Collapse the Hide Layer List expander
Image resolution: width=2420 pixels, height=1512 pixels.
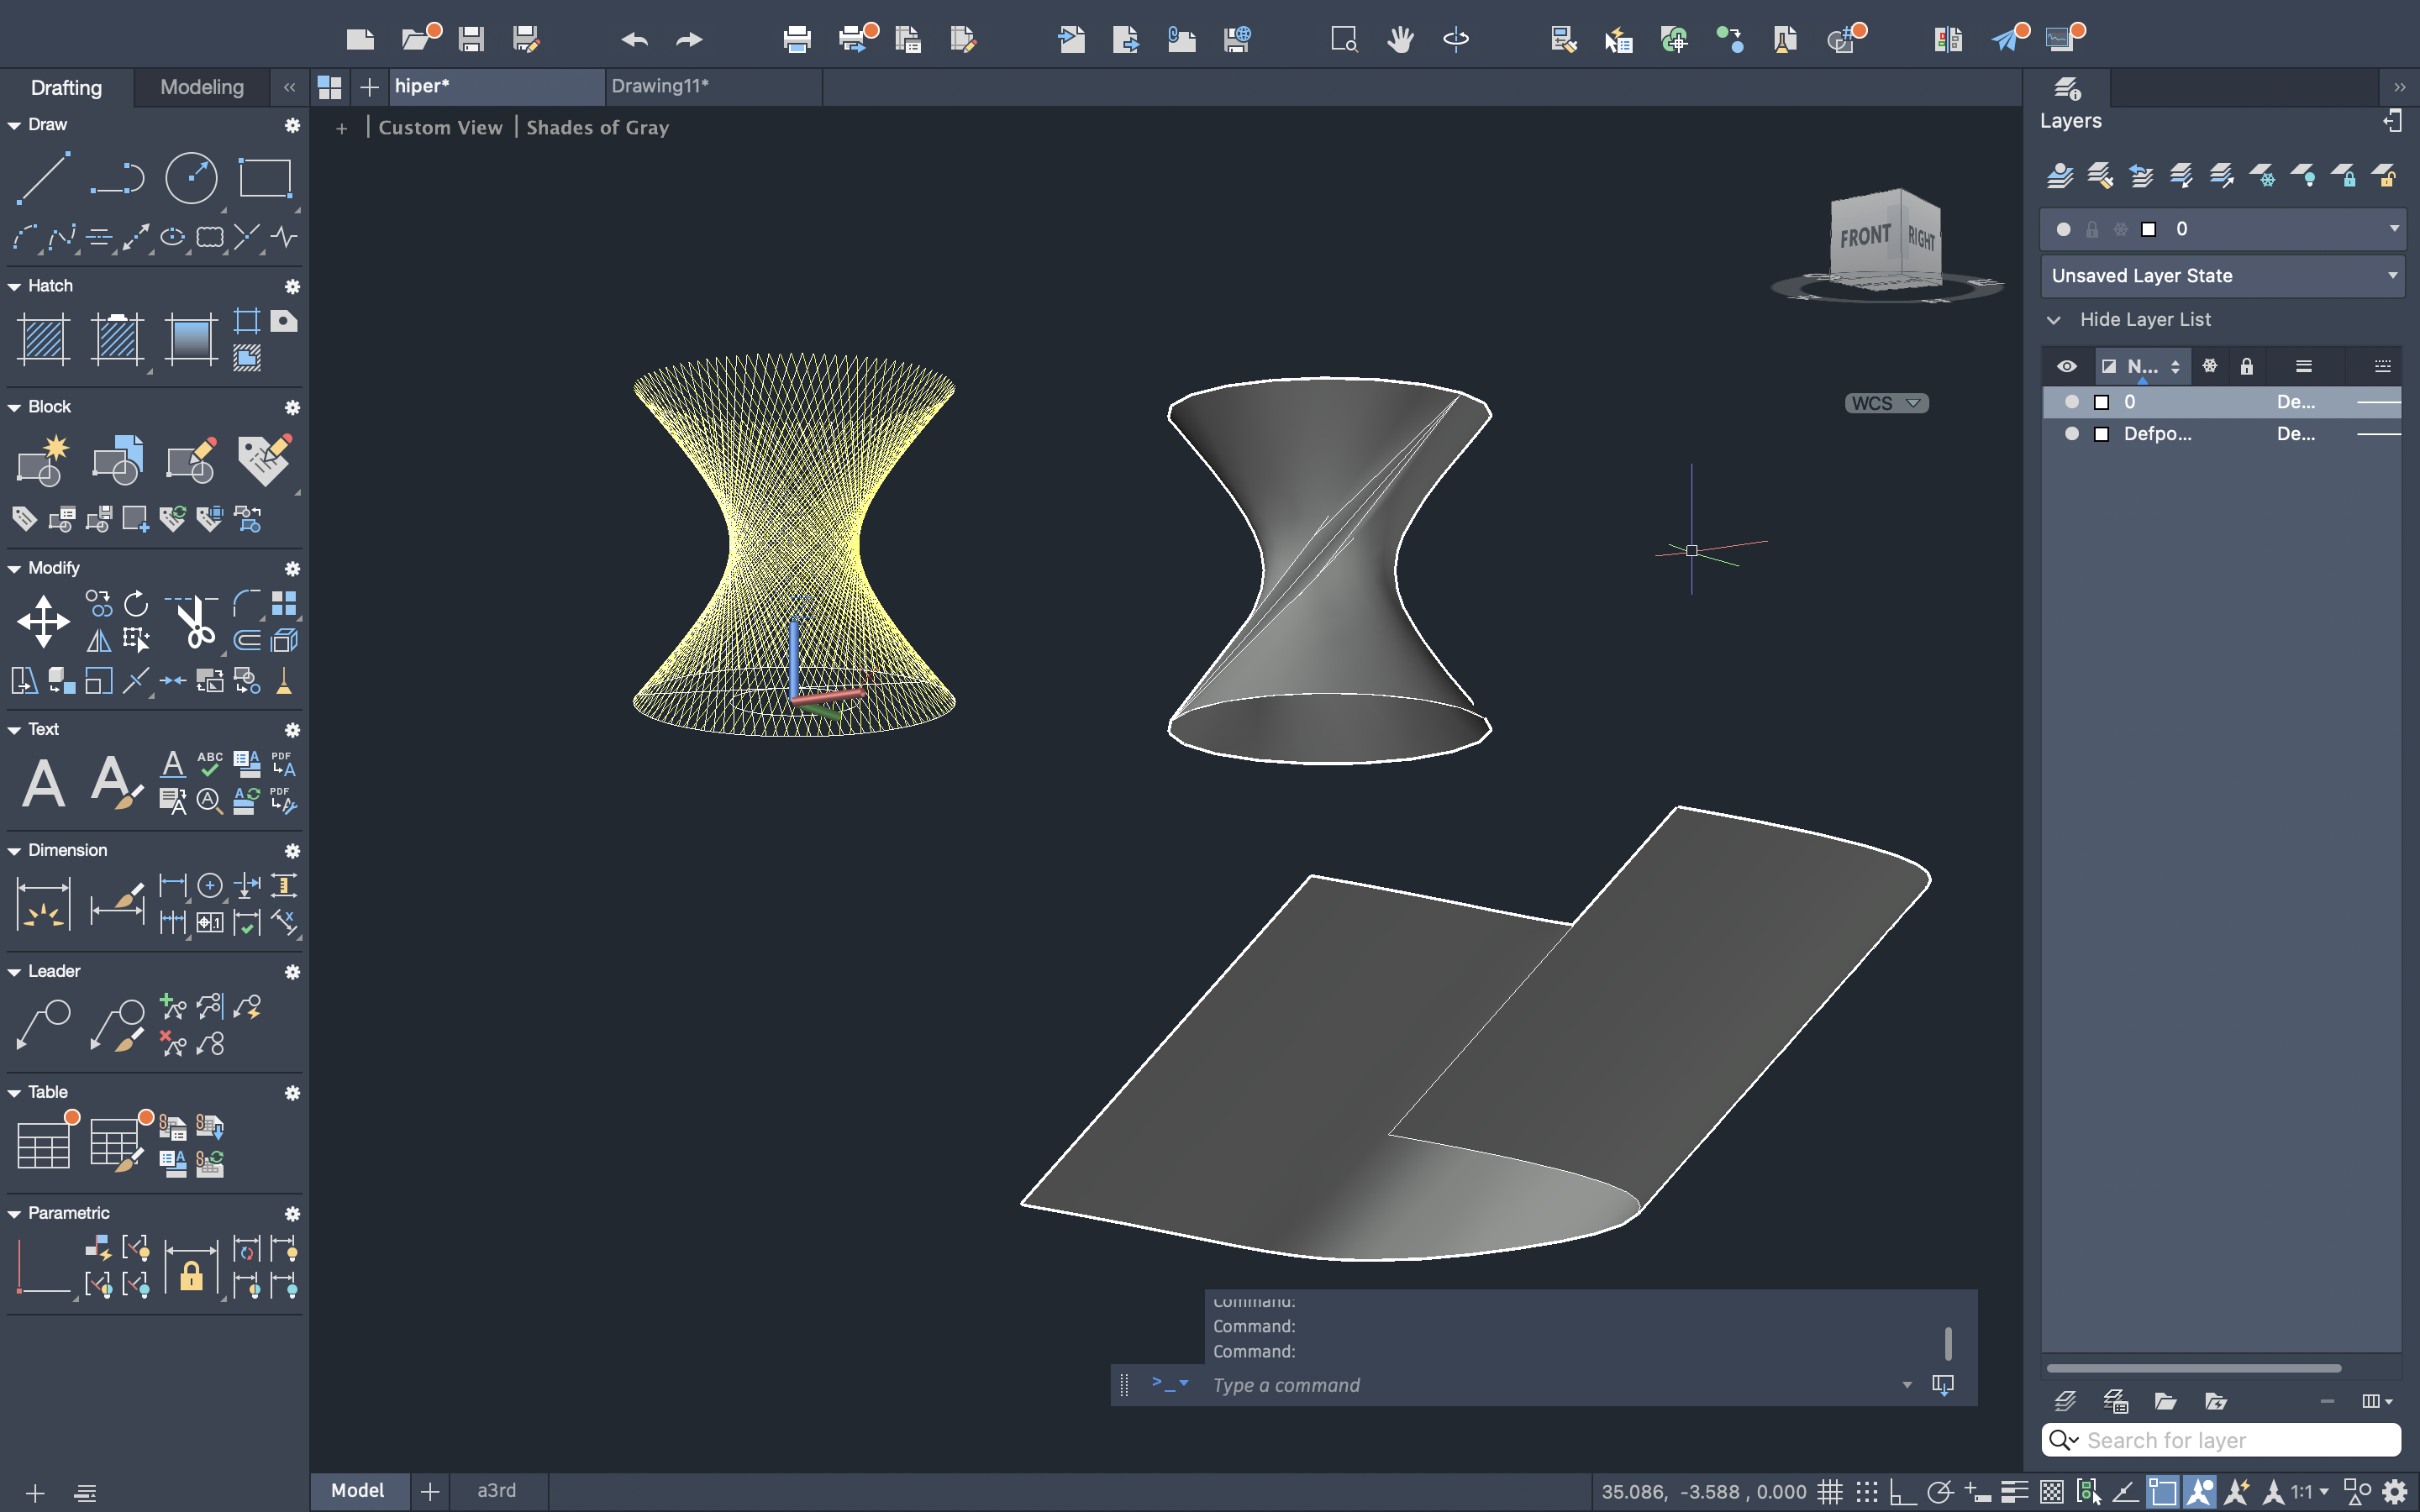click(2054, 320)
